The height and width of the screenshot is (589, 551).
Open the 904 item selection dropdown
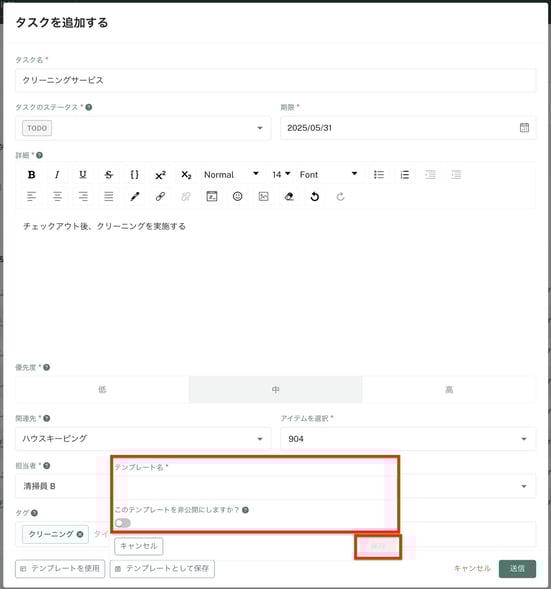408,438
